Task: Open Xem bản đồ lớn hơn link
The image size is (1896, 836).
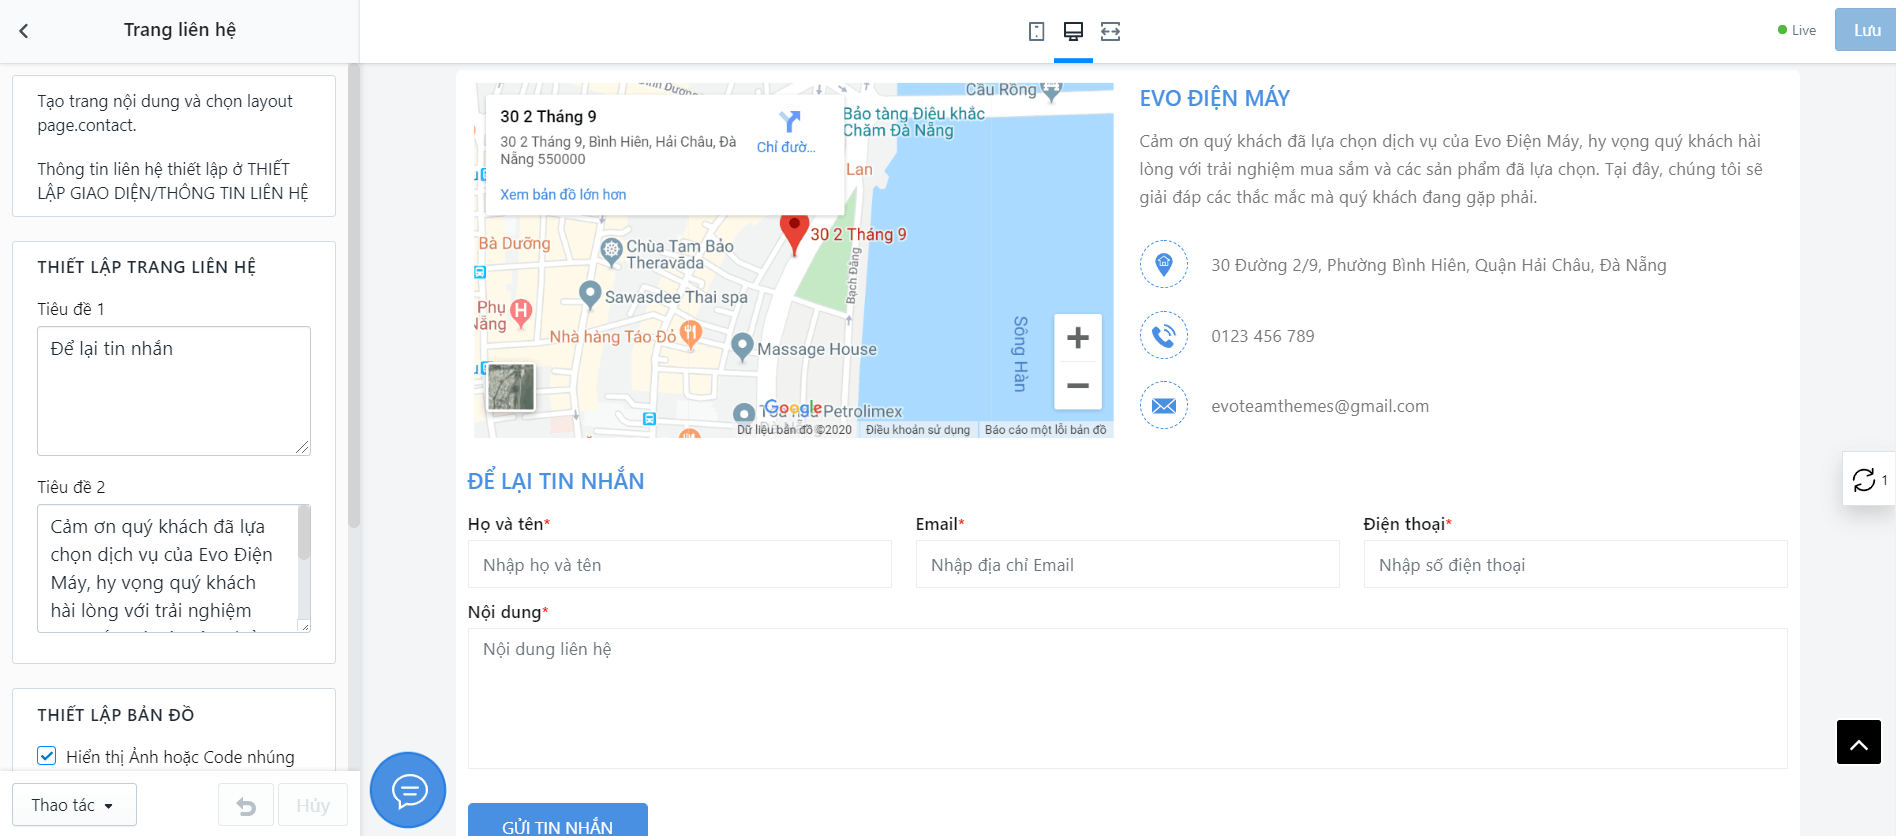Action: tap(563, 195)
